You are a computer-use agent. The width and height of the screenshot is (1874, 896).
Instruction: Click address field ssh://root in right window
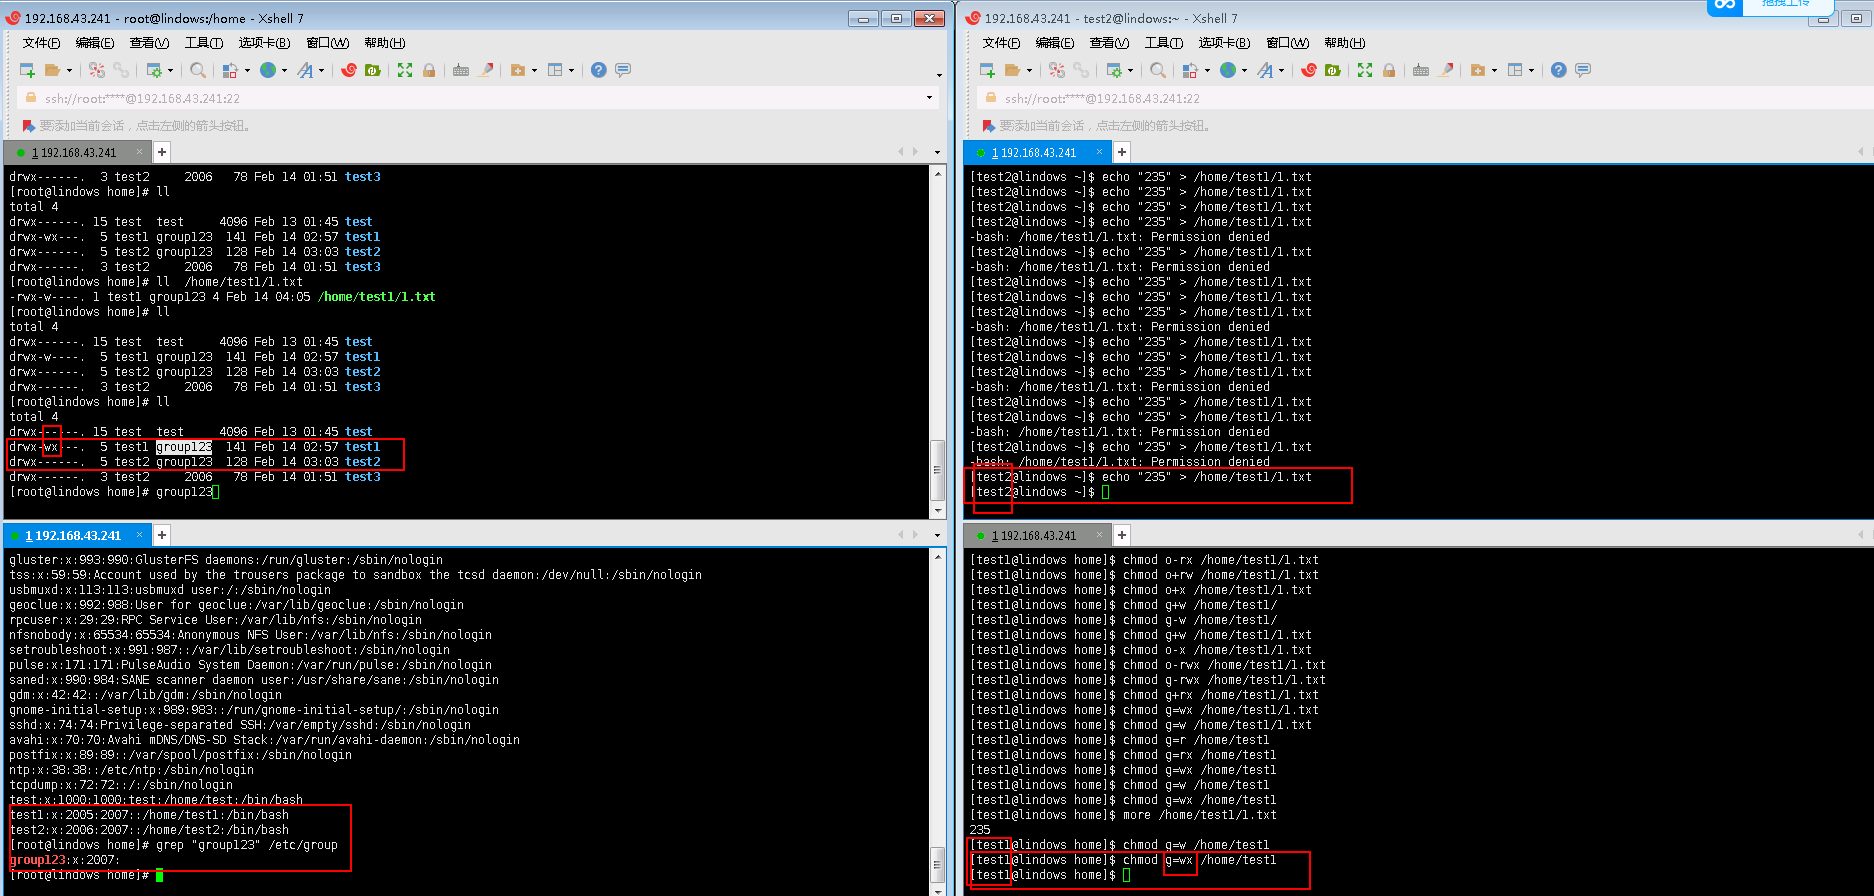tap(1425, 98)
